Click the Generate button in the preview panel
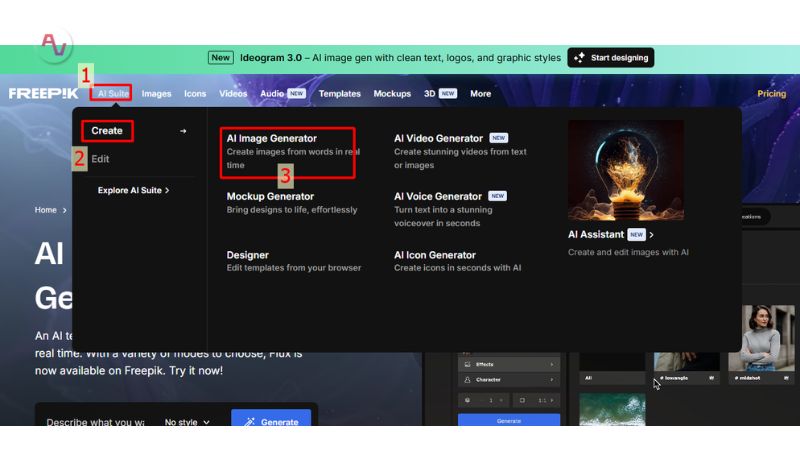This screenshot has height=450, width=800. point(509,420)
